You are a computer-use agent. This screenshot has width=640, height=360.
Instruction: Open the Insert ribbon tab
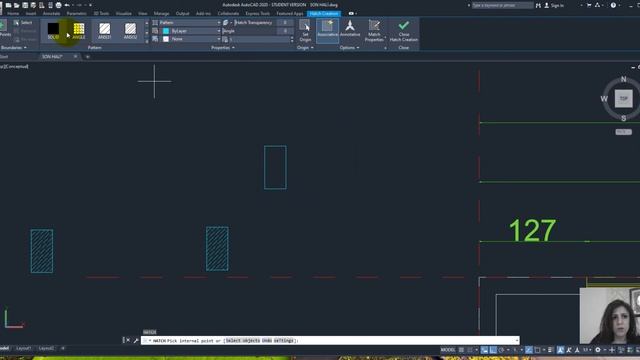[31, 13]
